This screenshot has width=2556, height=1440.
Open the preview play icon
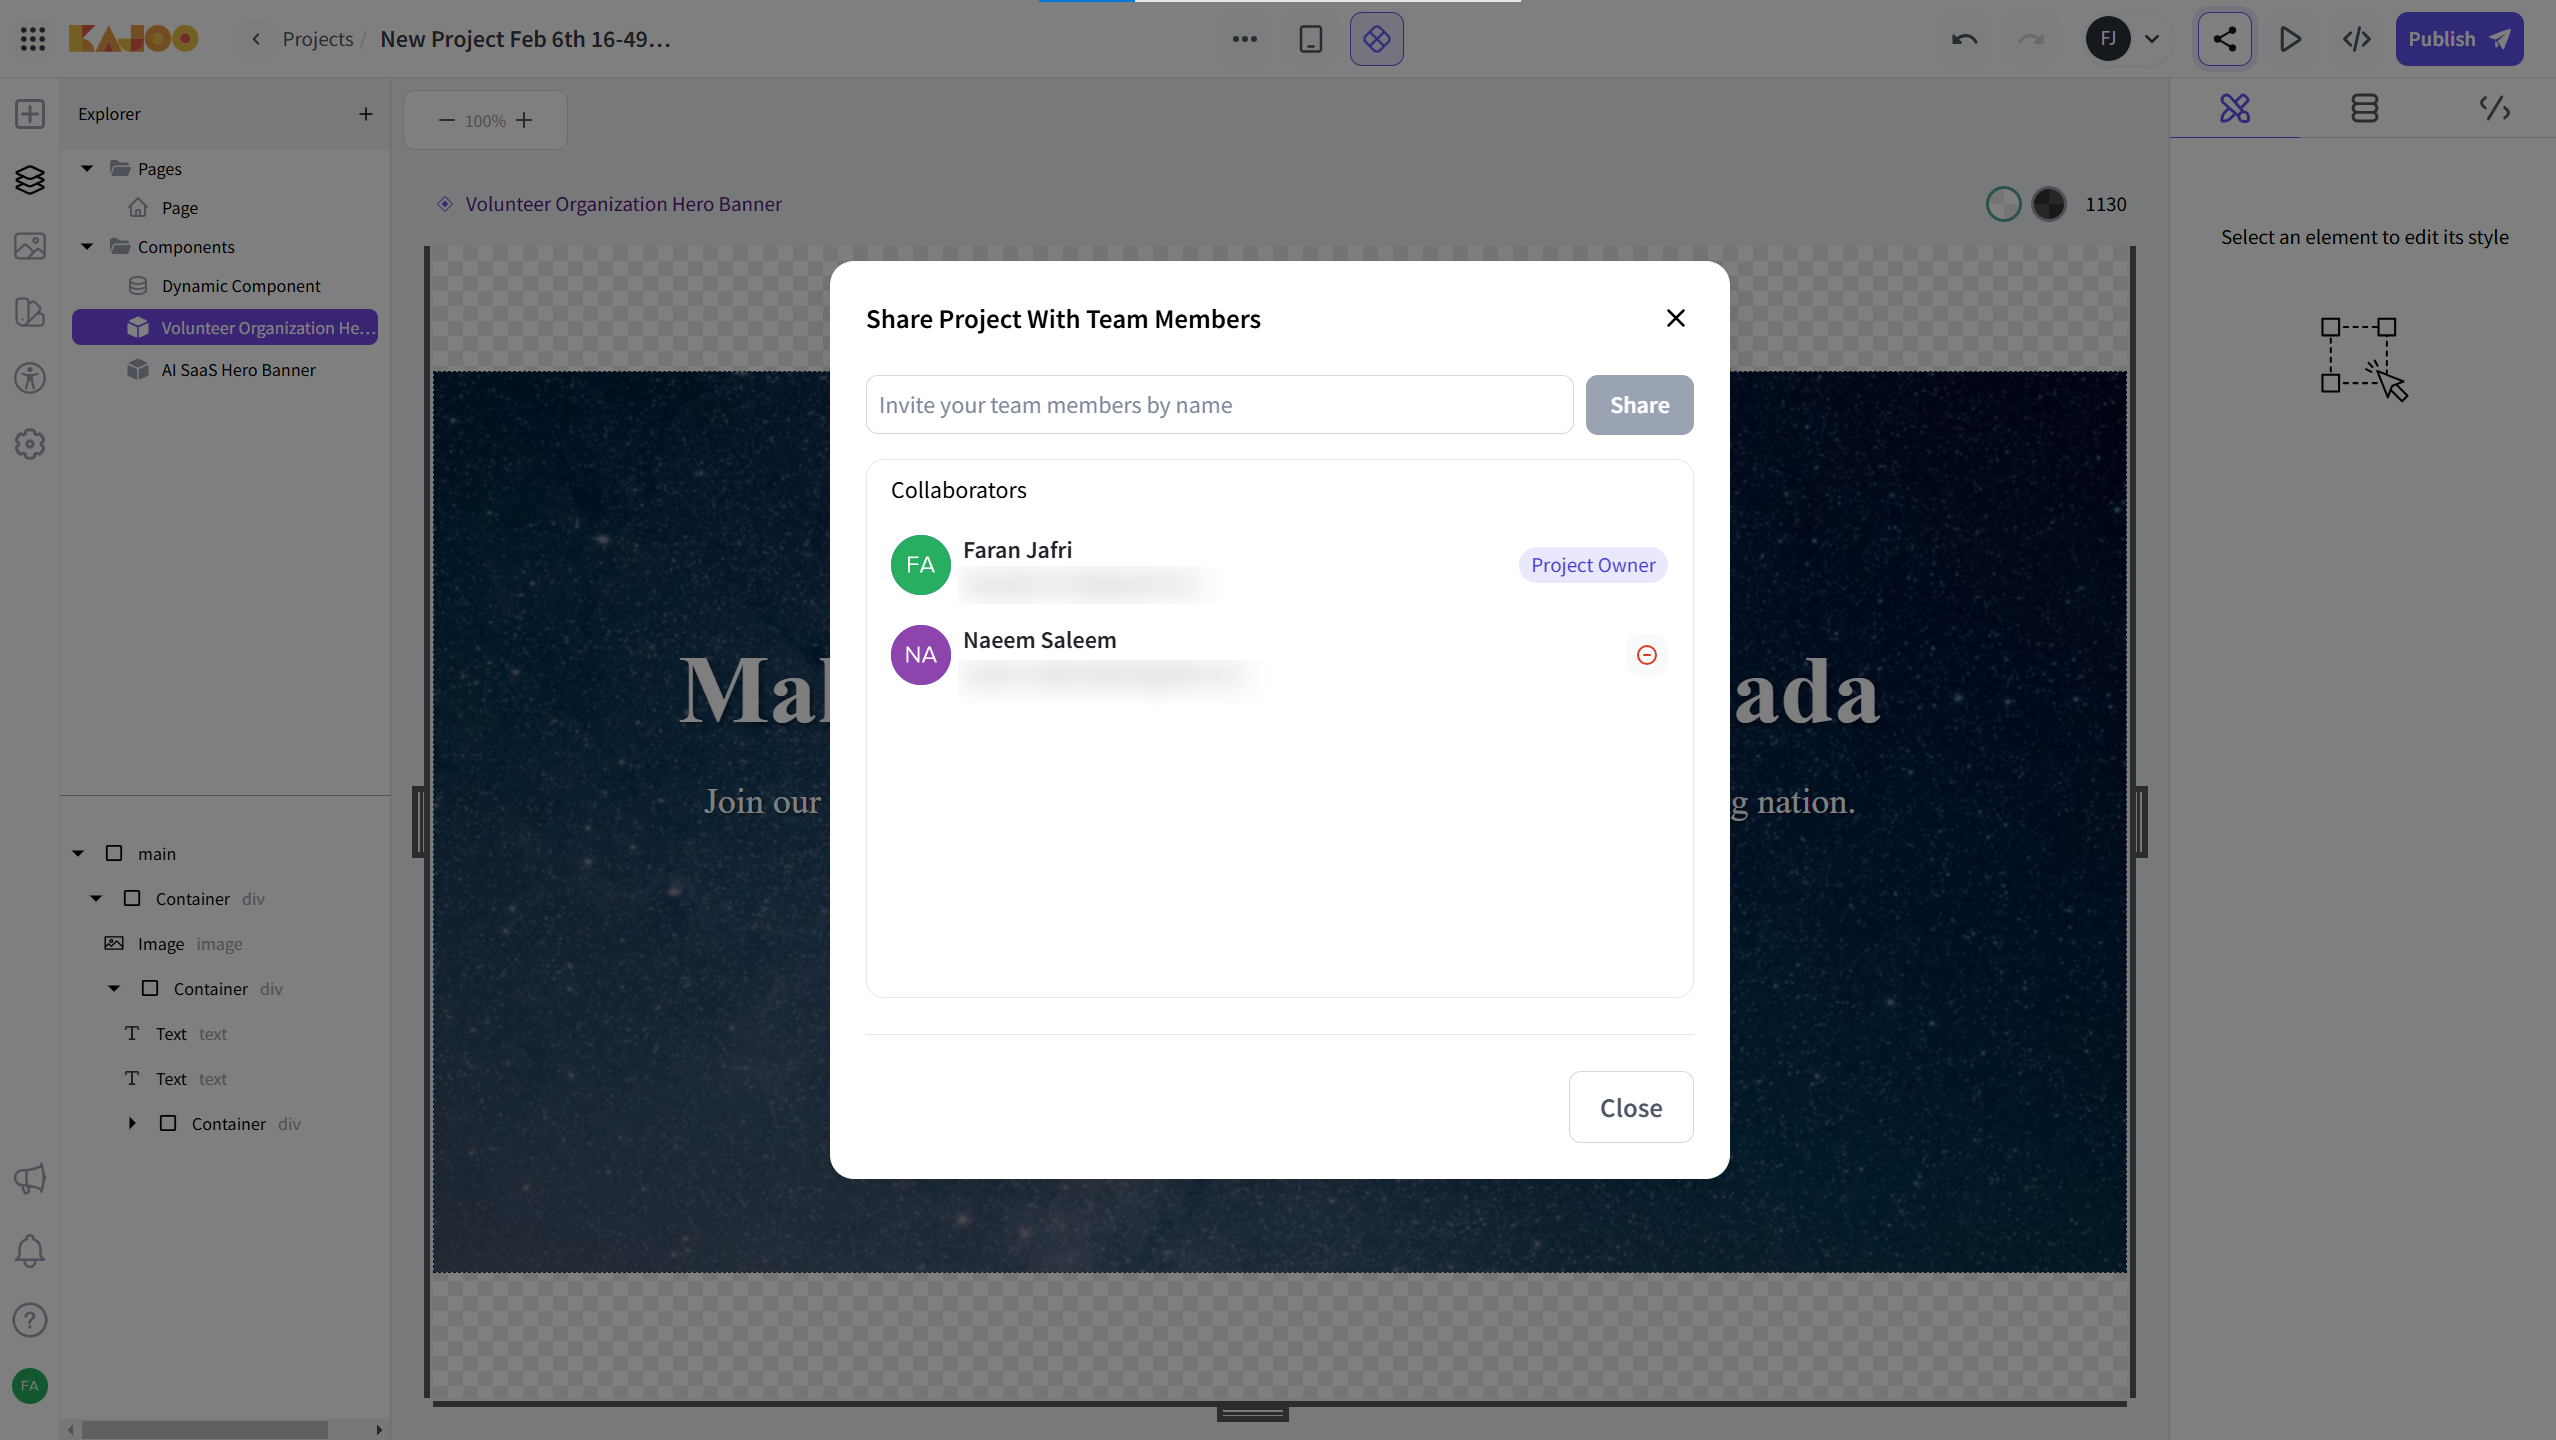click(x=2290, y=39)
